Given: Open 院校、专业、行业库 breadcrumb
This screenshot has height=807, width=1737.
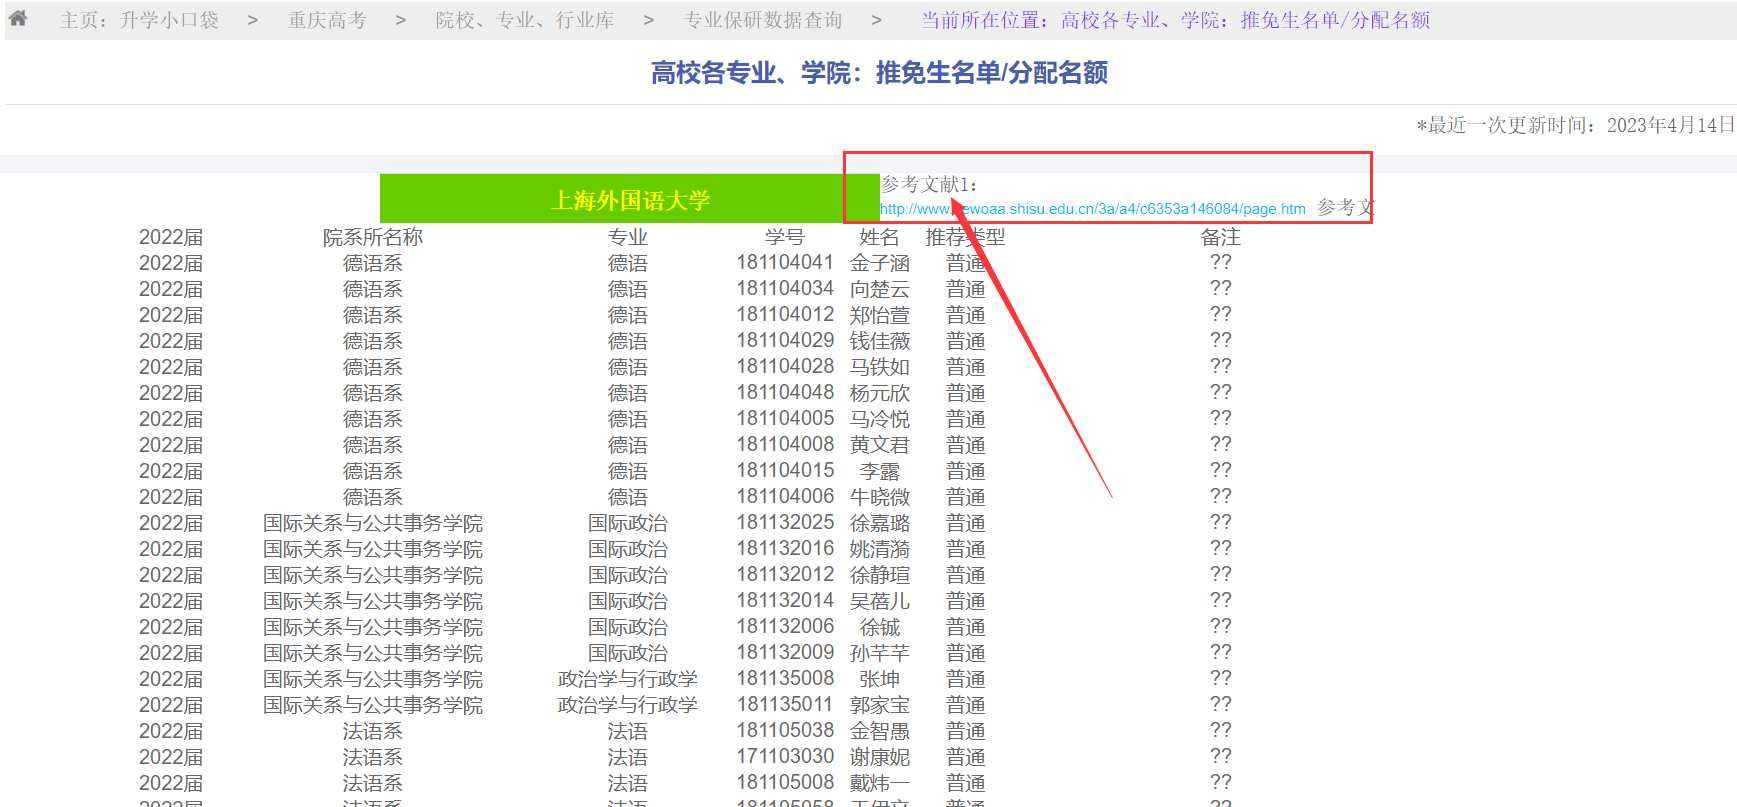Looking at the screenshot, I should [x=525, y=20].
